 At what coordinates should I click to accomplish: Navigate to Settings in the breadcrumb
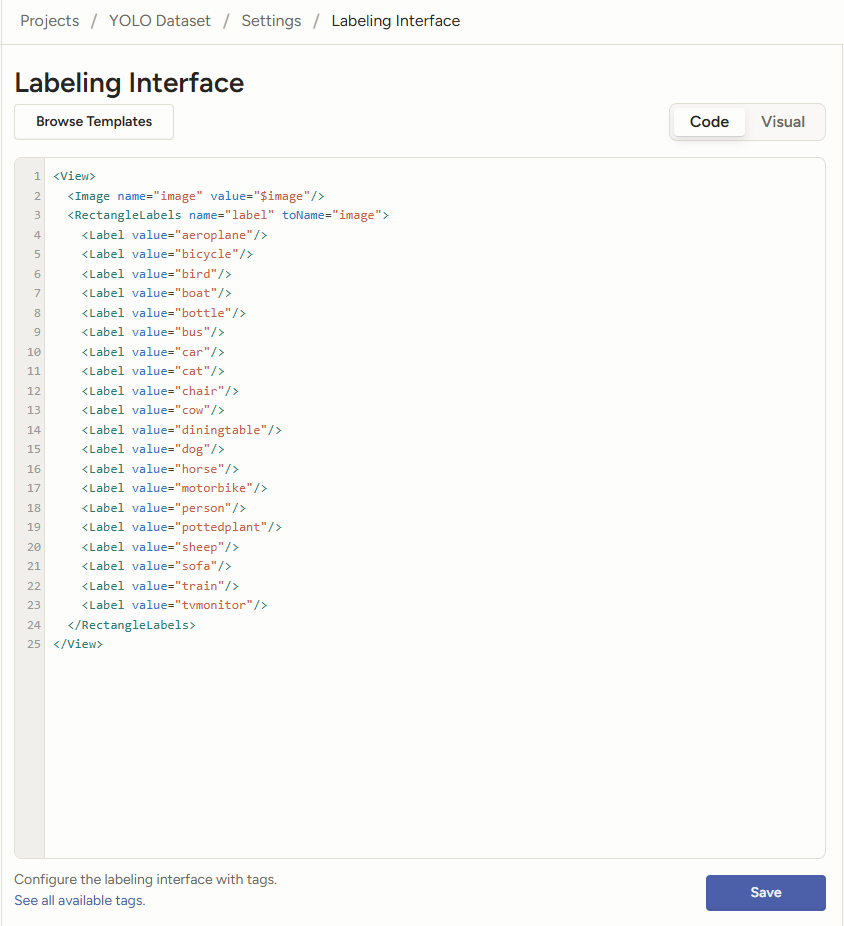[271, 21]
